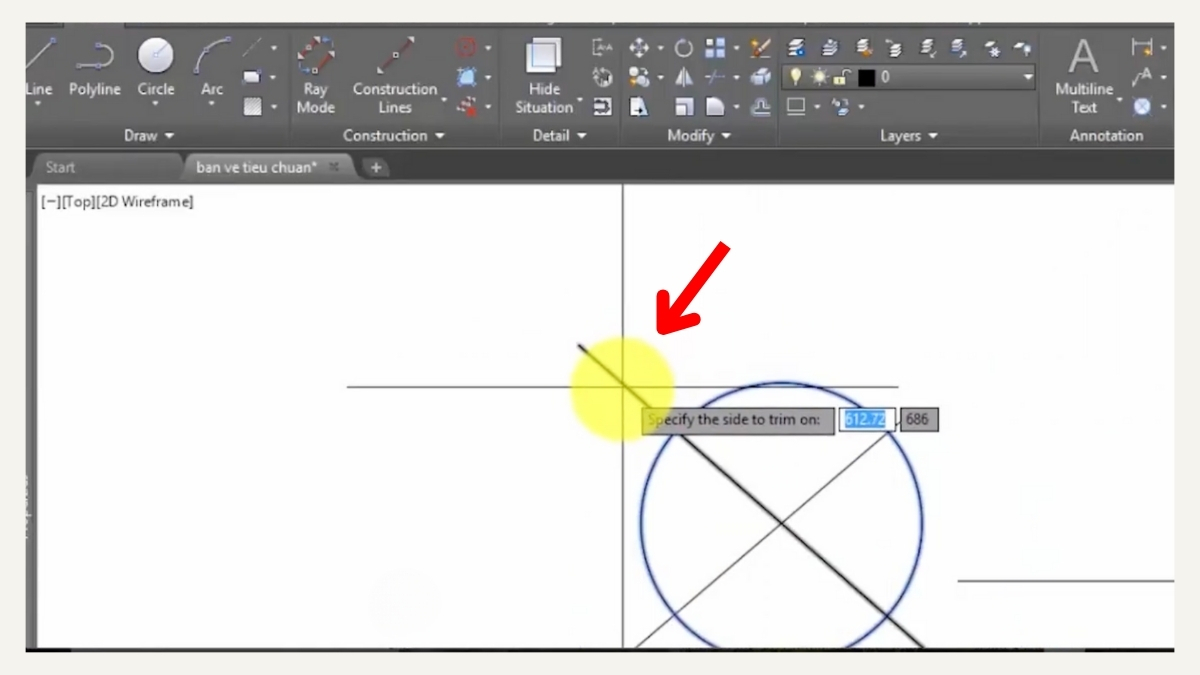This screenshot has width=1200, height=675.
Task: Click the blue polygon icon in Construction panel
Action: (x=466, y=77)
